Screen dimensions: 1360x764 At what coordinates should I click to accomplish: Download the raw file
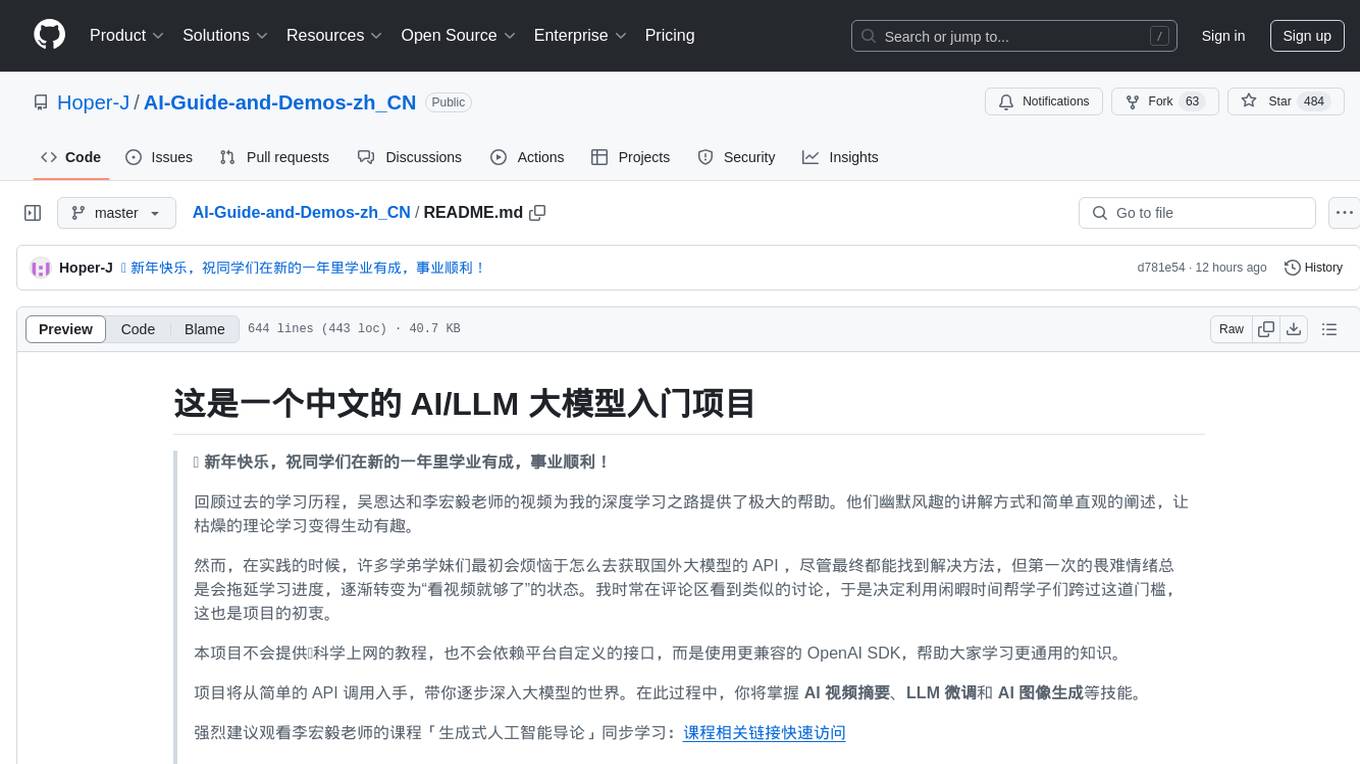(1293, 329)
